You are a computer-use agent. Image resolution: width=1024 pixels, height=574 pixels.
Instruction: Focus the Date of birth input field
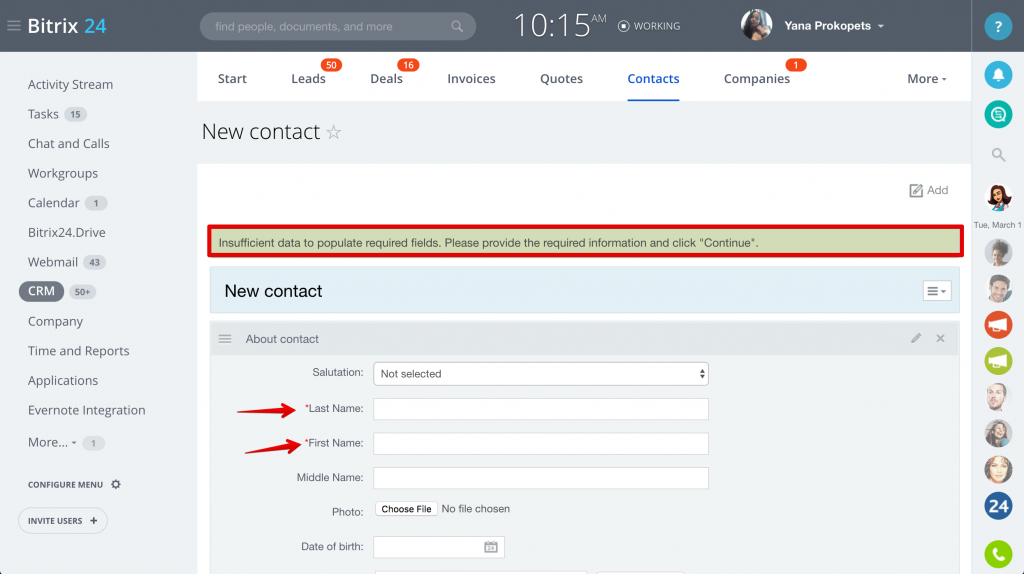(x=439, y=547)
